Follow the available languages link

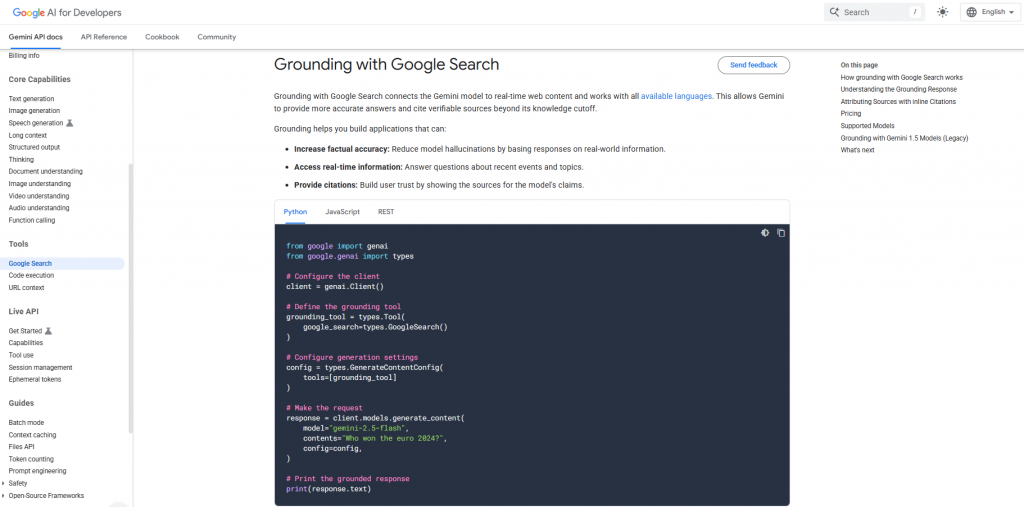[676, 96]
